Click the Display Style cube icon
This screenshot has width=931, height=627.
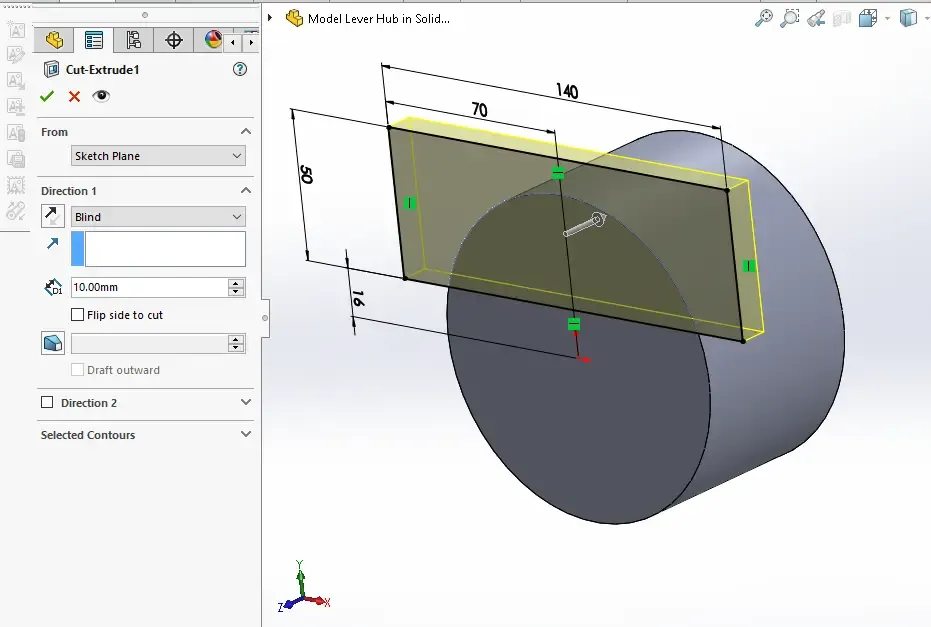point(908,18)
